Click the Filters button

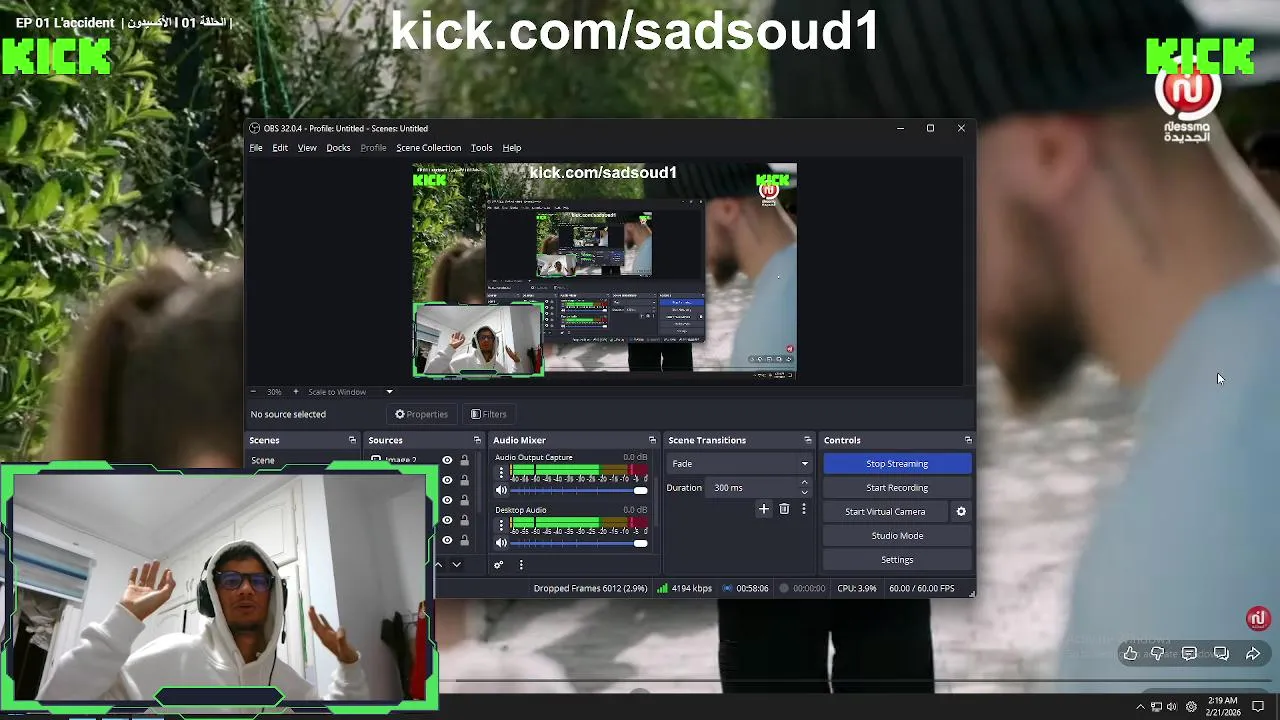(489, 414)
